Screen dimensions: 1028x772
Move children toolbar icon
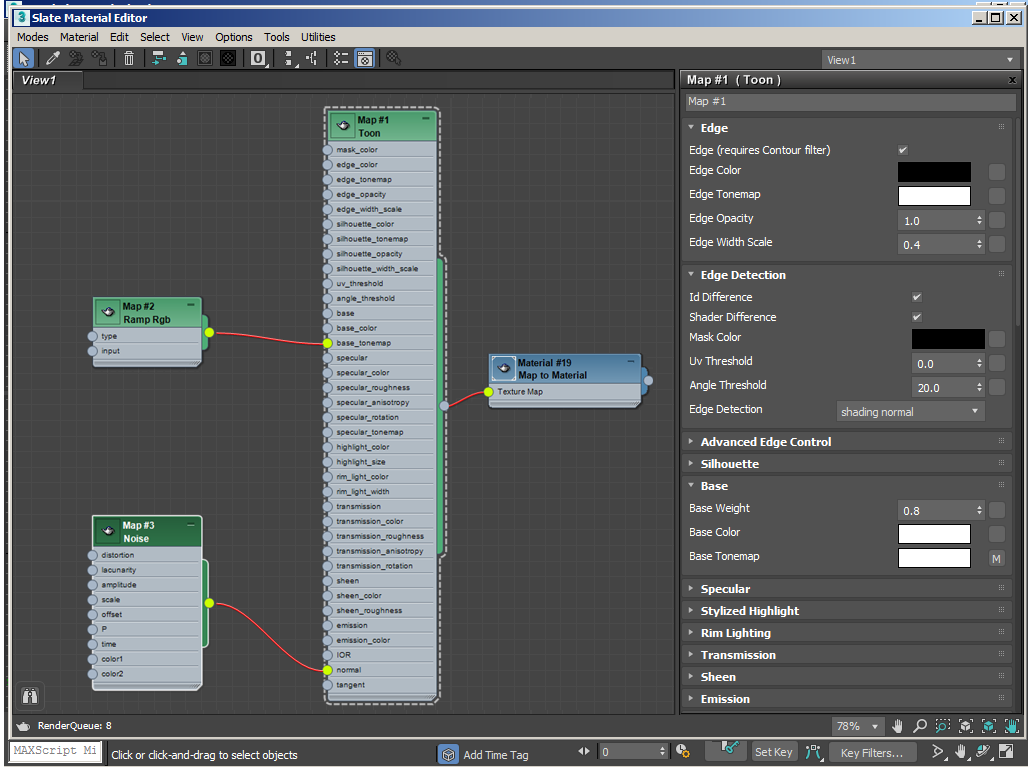click(159, 58)
